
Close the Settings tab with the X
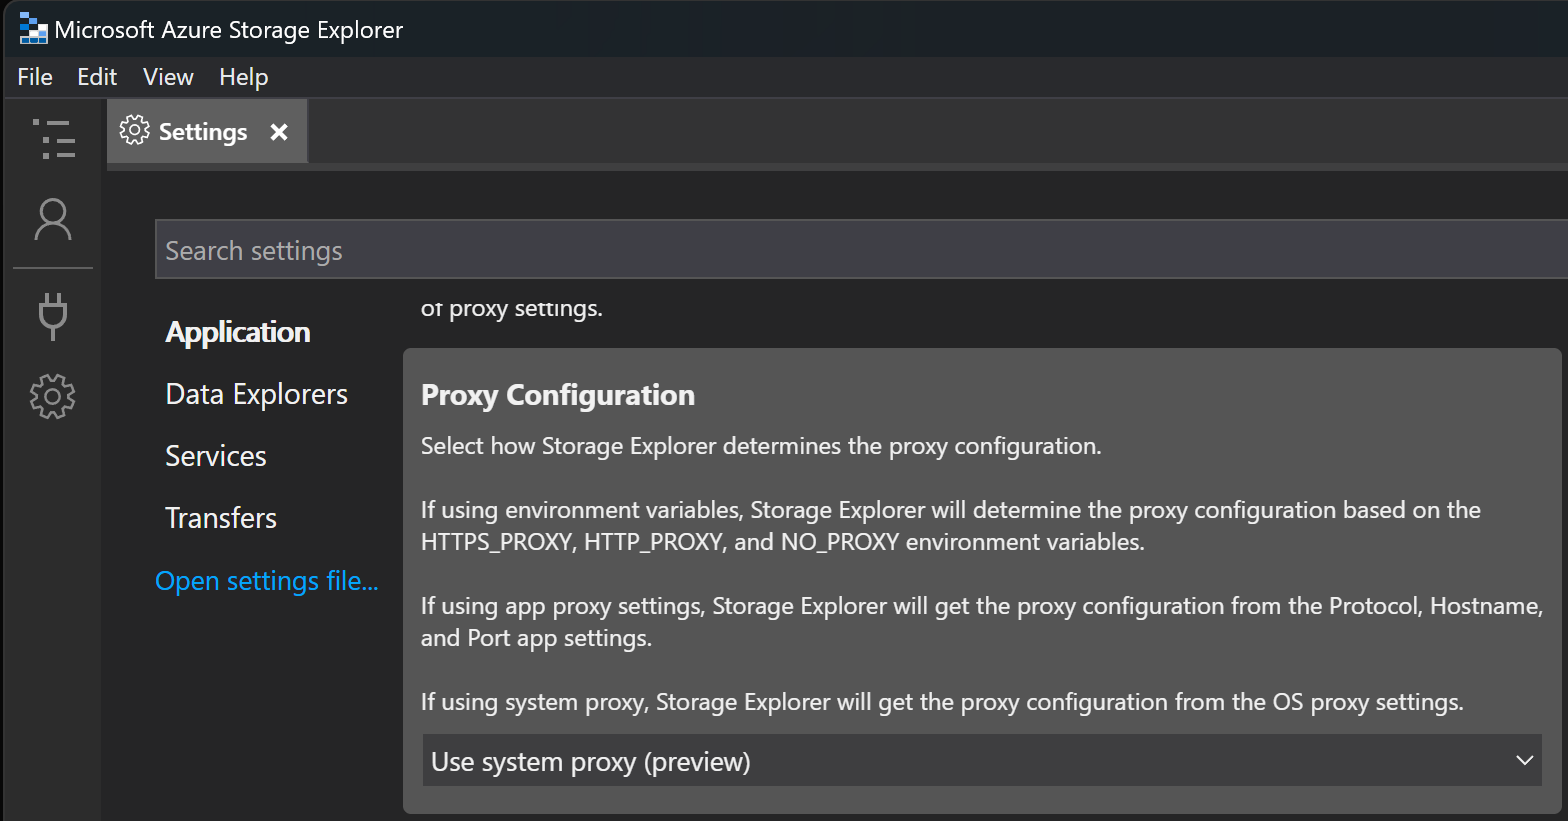pyautogui.click(x=279, y=132)
